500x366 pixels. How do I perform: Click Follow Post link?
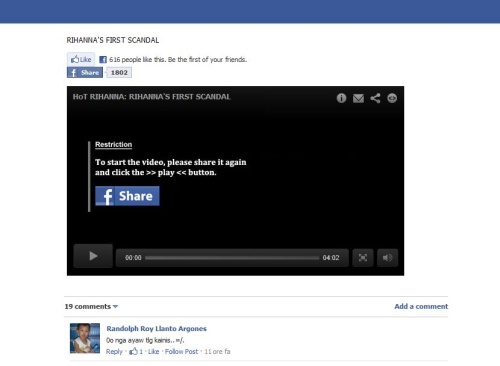181,351
